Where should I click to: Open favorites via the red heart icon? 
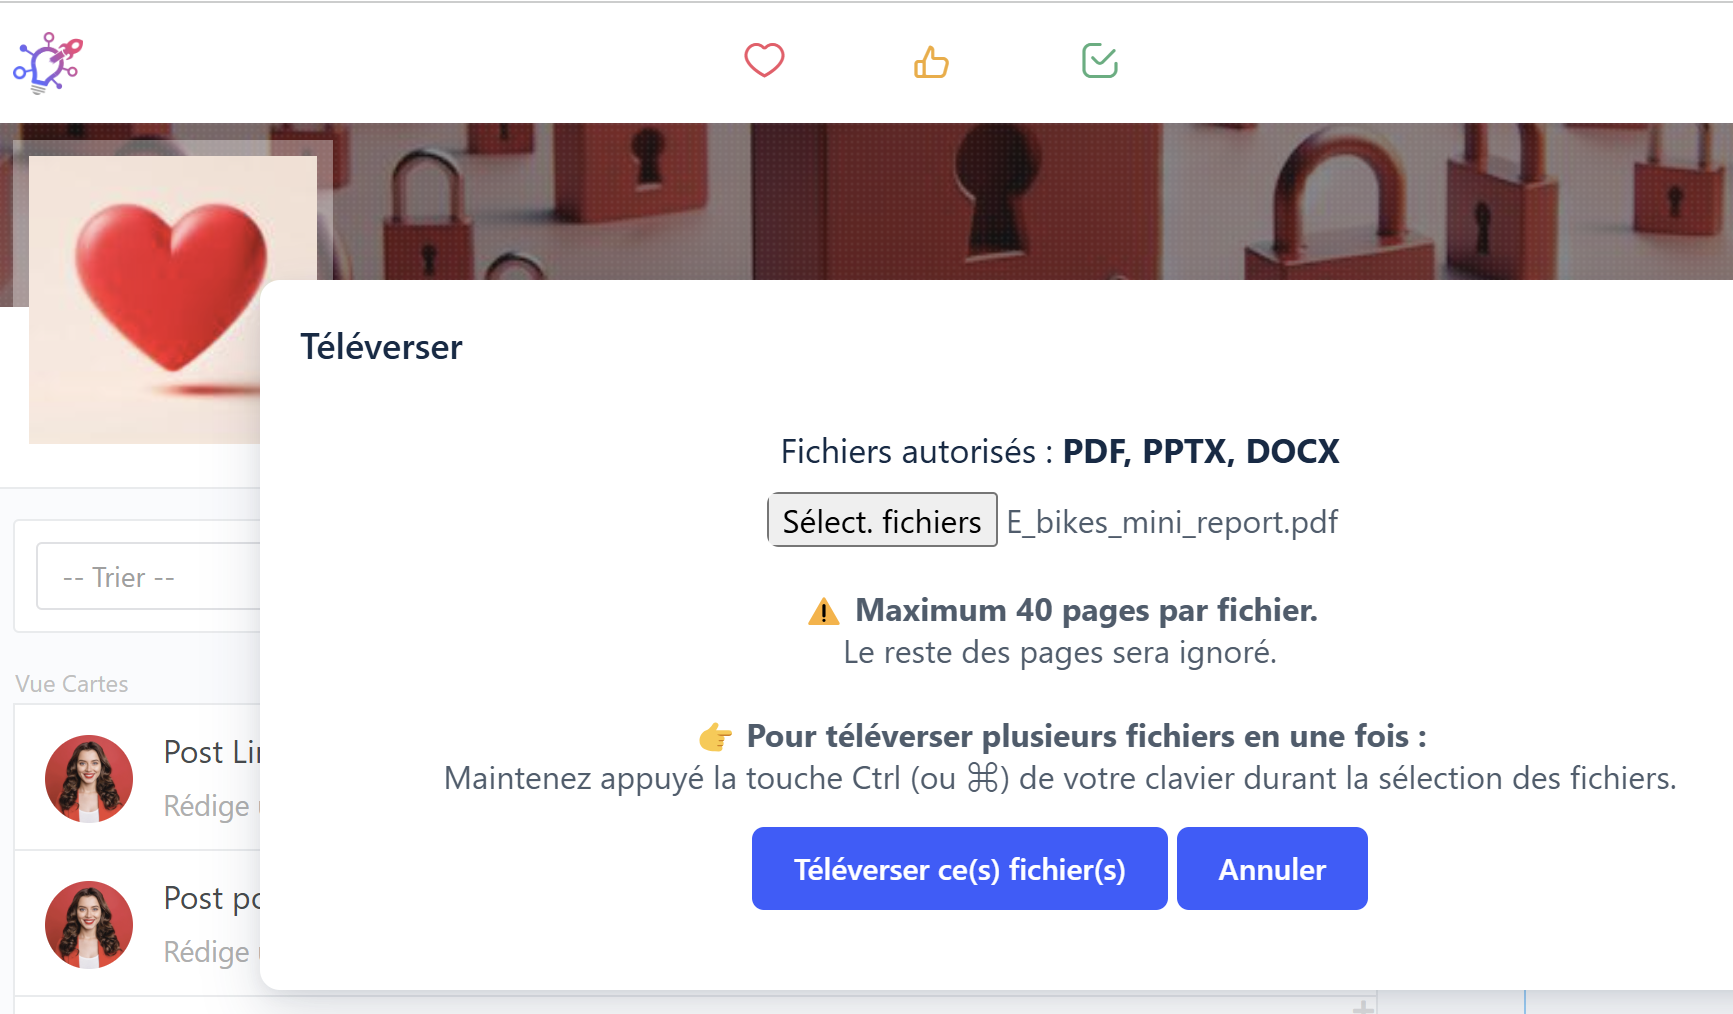(x=764, y=61)
